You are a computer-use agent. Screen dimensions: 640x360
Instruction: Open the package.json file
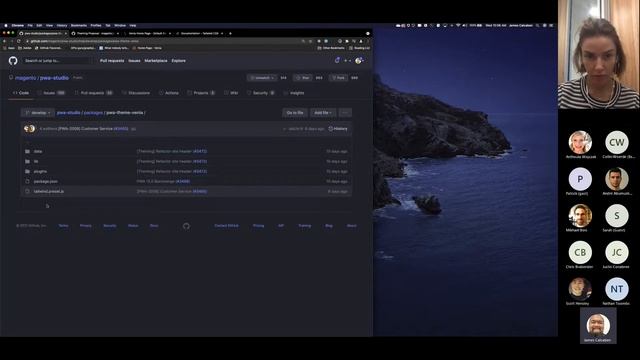click(x=46, y=181)
